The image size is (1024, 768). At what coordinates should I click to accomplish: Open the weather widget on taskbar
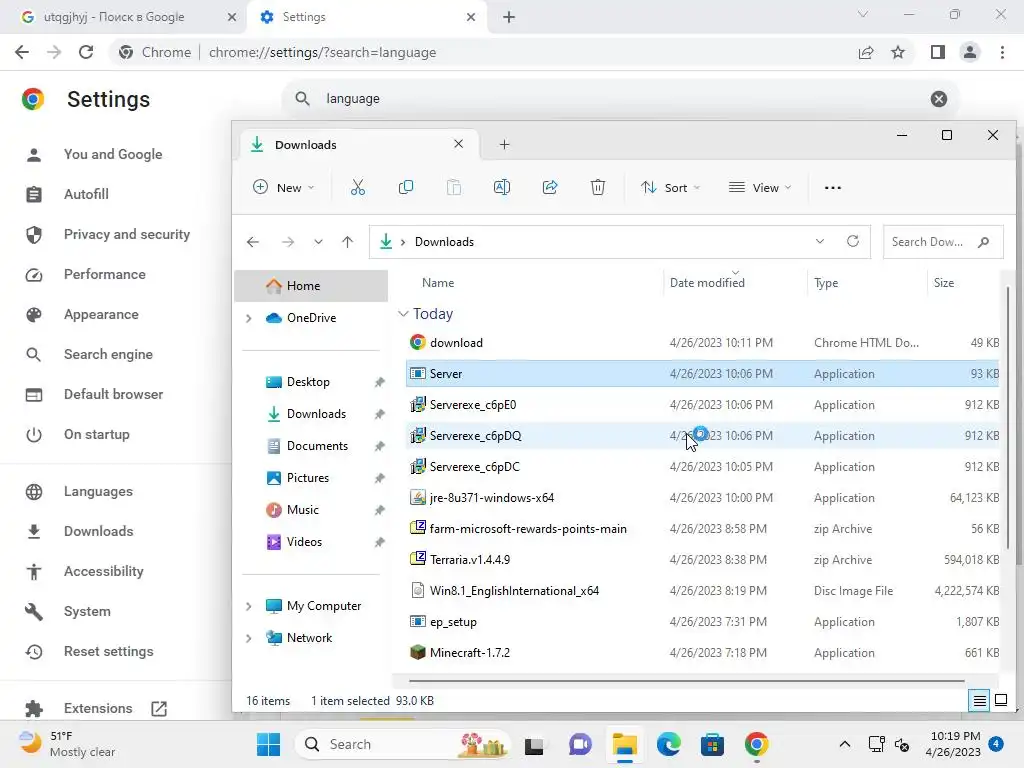[x=67, y=744]
